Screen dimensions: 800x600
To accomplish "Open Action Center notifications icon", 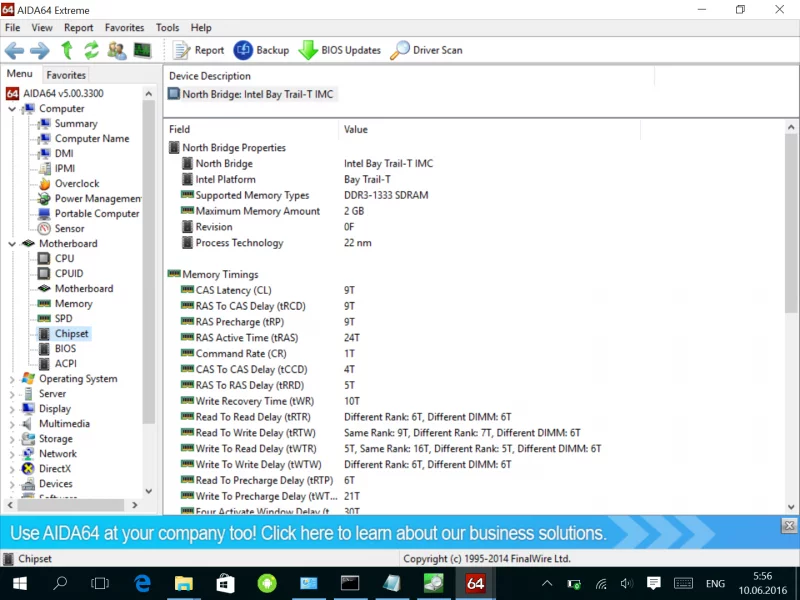I will coord(653,583).
